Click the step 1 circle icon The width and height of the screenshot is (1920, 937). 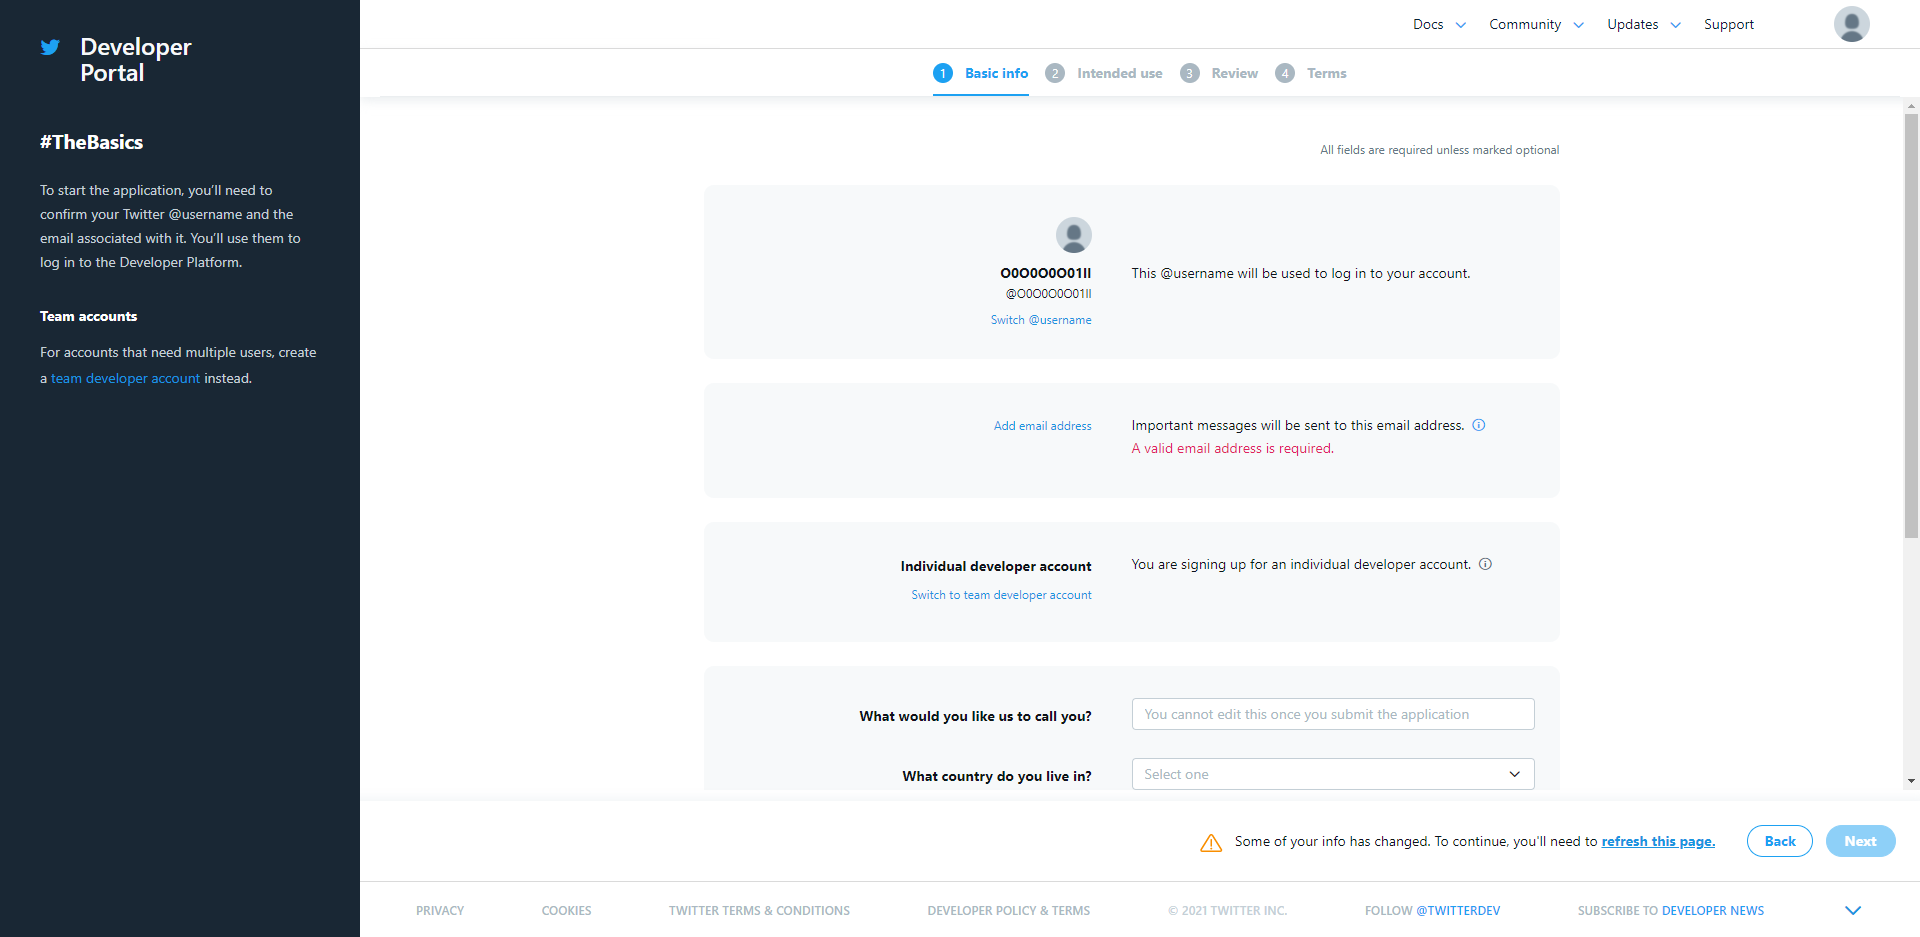[x=943, y=73]
